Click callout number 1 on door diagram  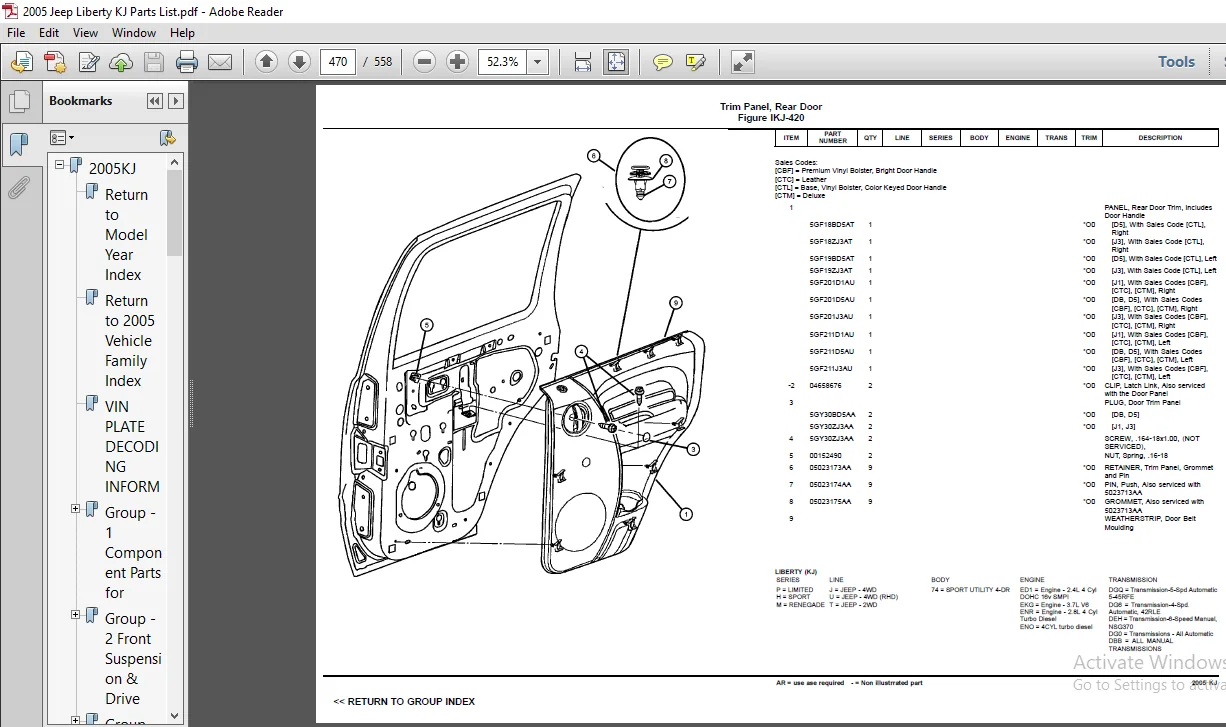[x=686, y=515]
